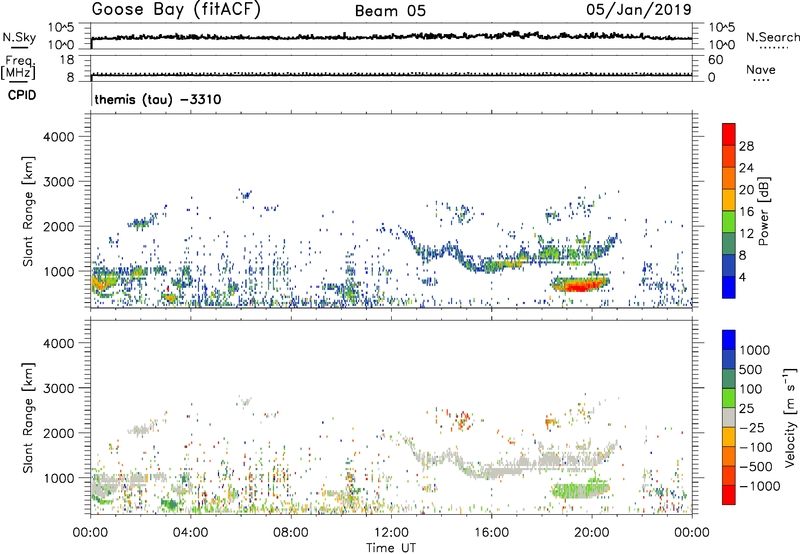This screenshot has width=800, height=554.
Task: Click the 'themis (tau) -3310' text
Action: click(158, 99)
